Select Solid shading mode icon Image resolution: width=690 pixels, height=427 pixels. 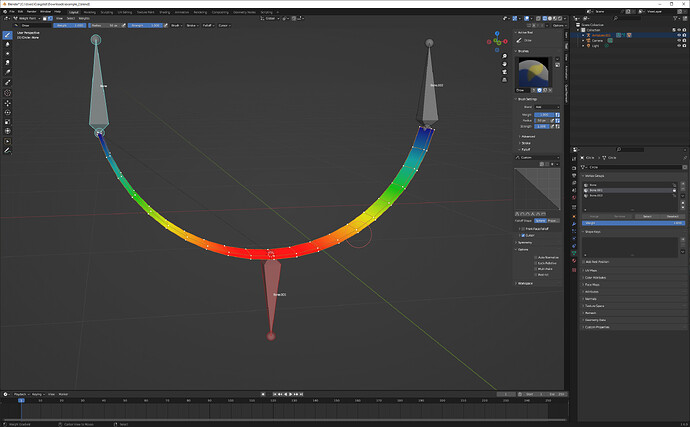(550, 18)
